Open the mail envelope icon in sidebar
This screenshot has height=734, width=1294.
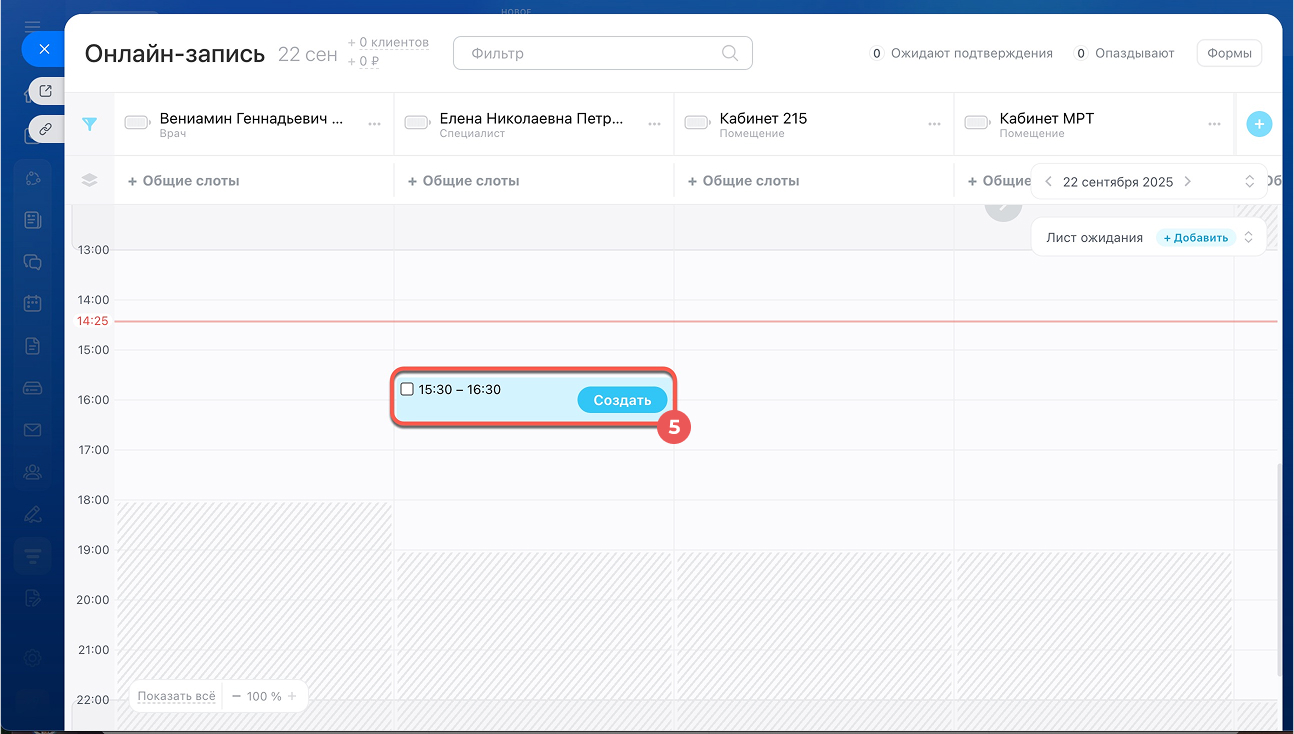tap(33, 430)
